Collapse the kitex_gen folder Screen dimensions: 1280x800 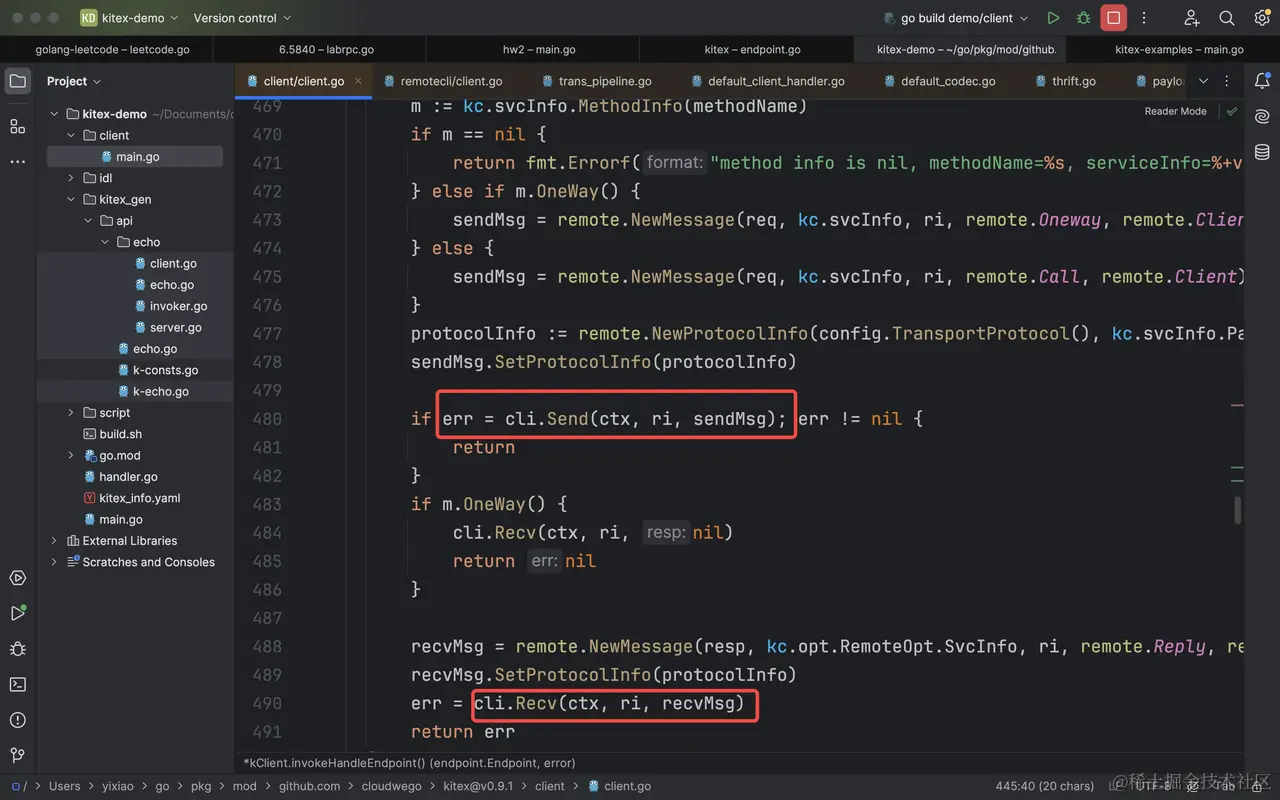[x=71, y=199]
